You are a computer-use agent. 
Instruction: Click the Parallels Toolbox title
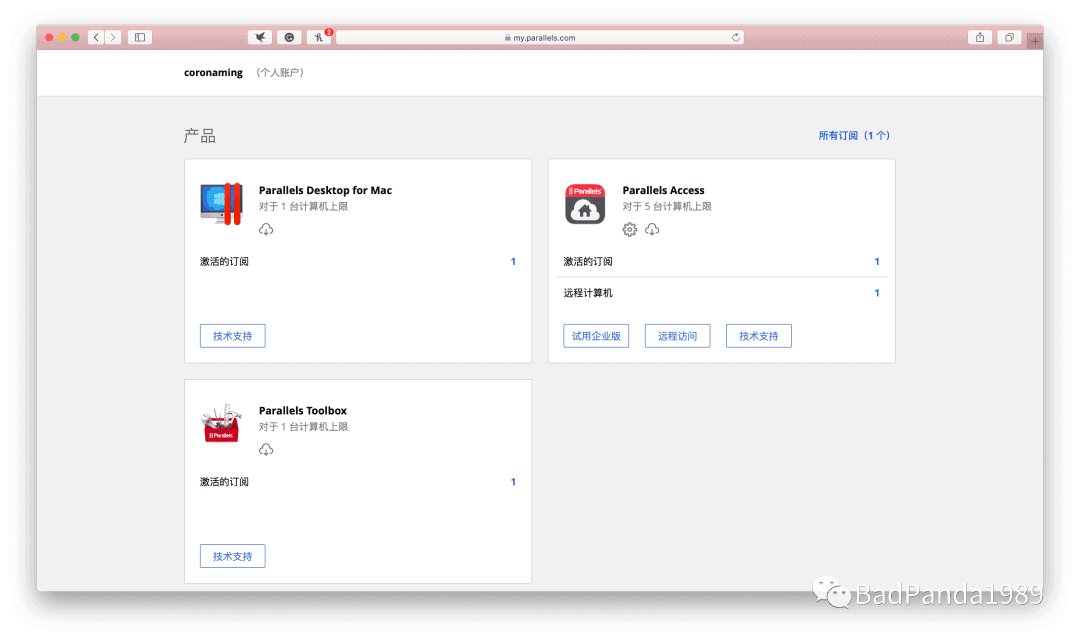(x=302, y=411)
